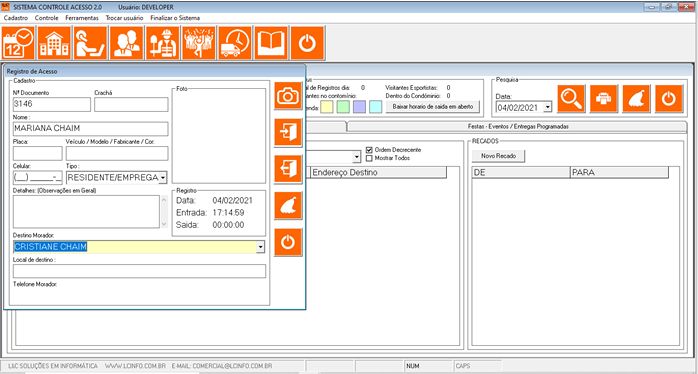The image size is (698, 374).
Task: Open the receptionist at laptop toolbar icon
Action: click(x=90, y=43)
